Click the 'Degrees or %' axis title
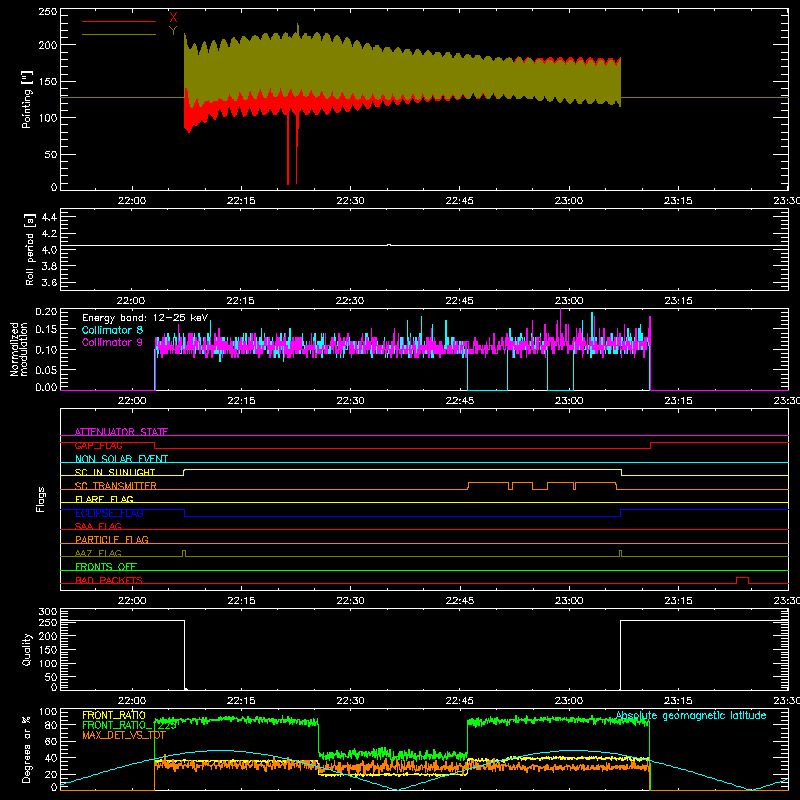The image size is (800, 800). point(26,749)
